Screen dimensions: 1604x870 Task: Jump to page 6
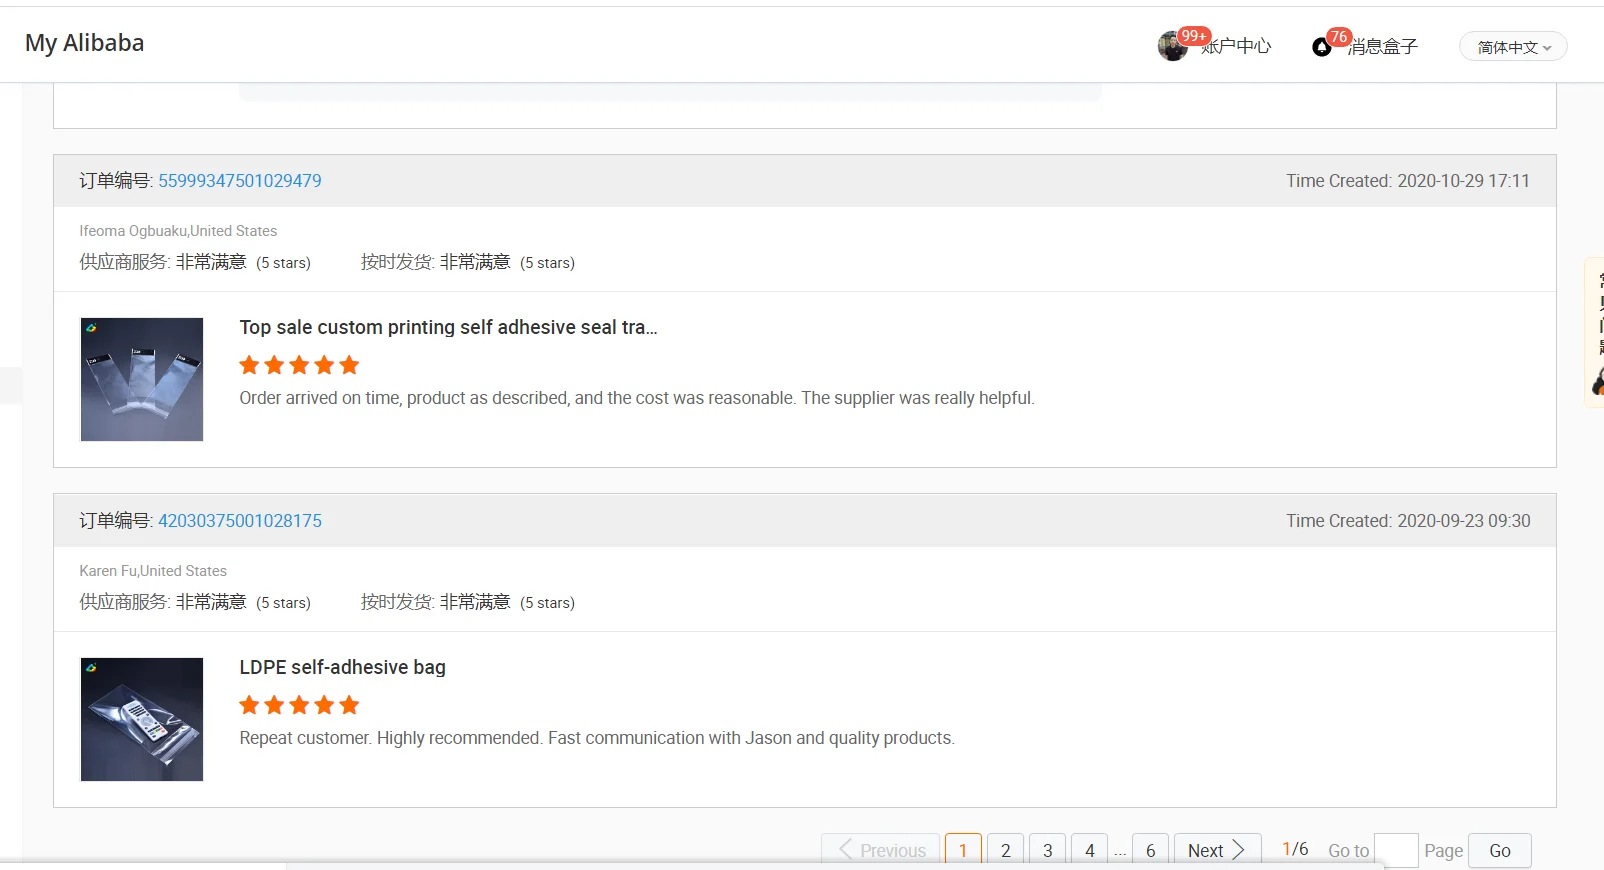[x=1151, y=850]
